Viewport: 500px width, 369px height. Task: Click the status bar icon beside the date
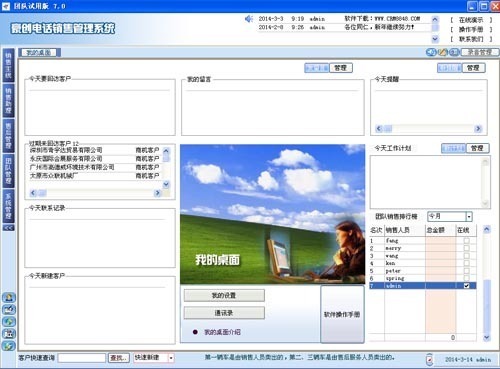[430, 359]
